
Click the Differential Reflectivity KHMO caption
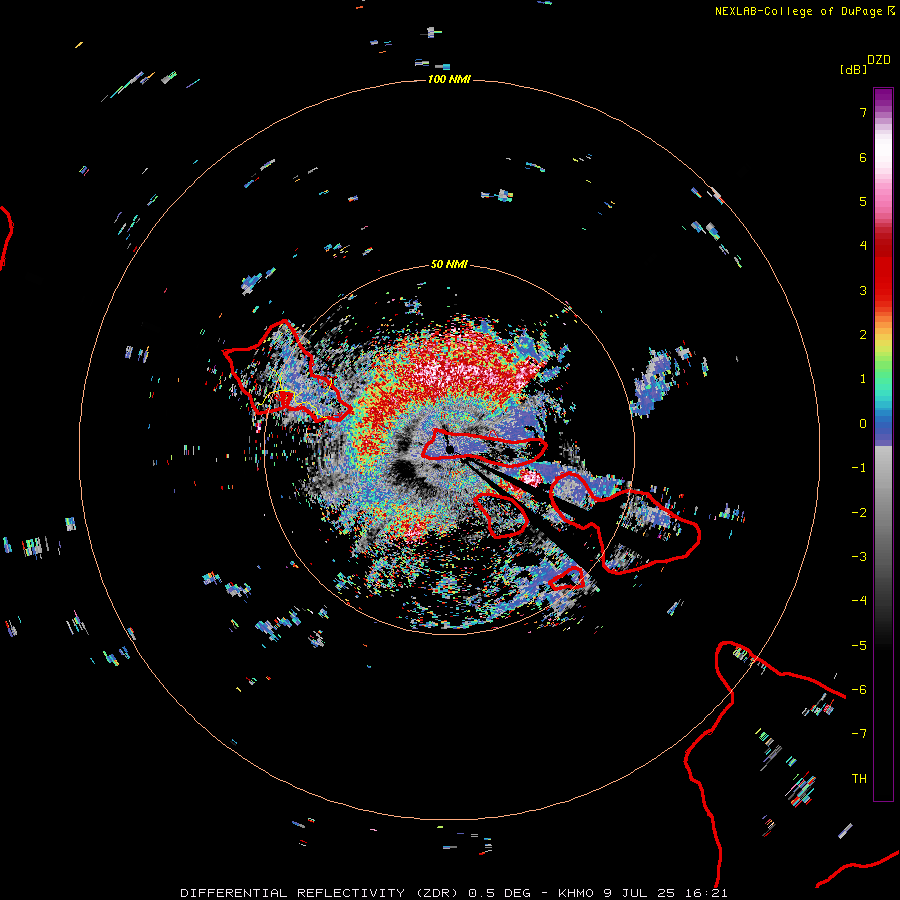[454, 893]
